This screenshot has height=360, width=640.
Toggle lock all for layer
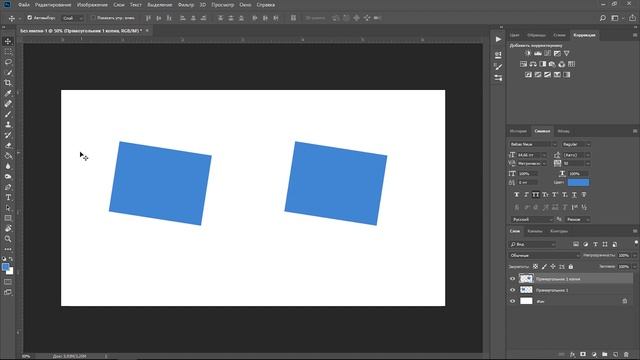571,267
